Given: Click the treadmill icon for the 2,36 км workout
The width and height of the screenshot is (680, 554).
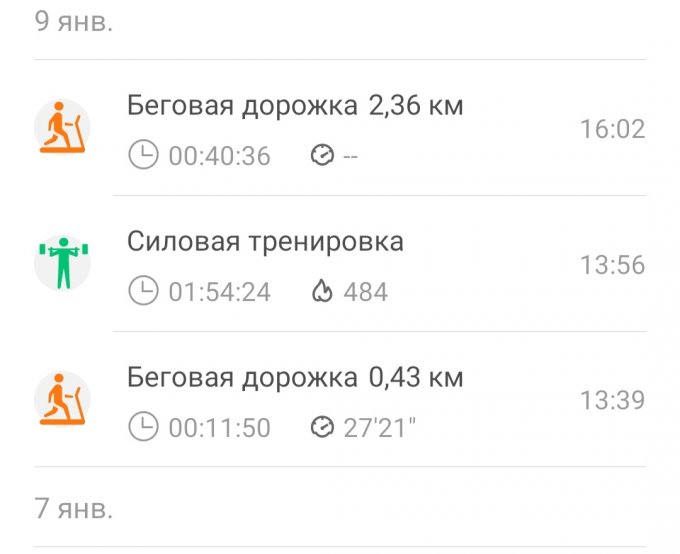Looking at the screenshot, I should [x=62, y=128].
